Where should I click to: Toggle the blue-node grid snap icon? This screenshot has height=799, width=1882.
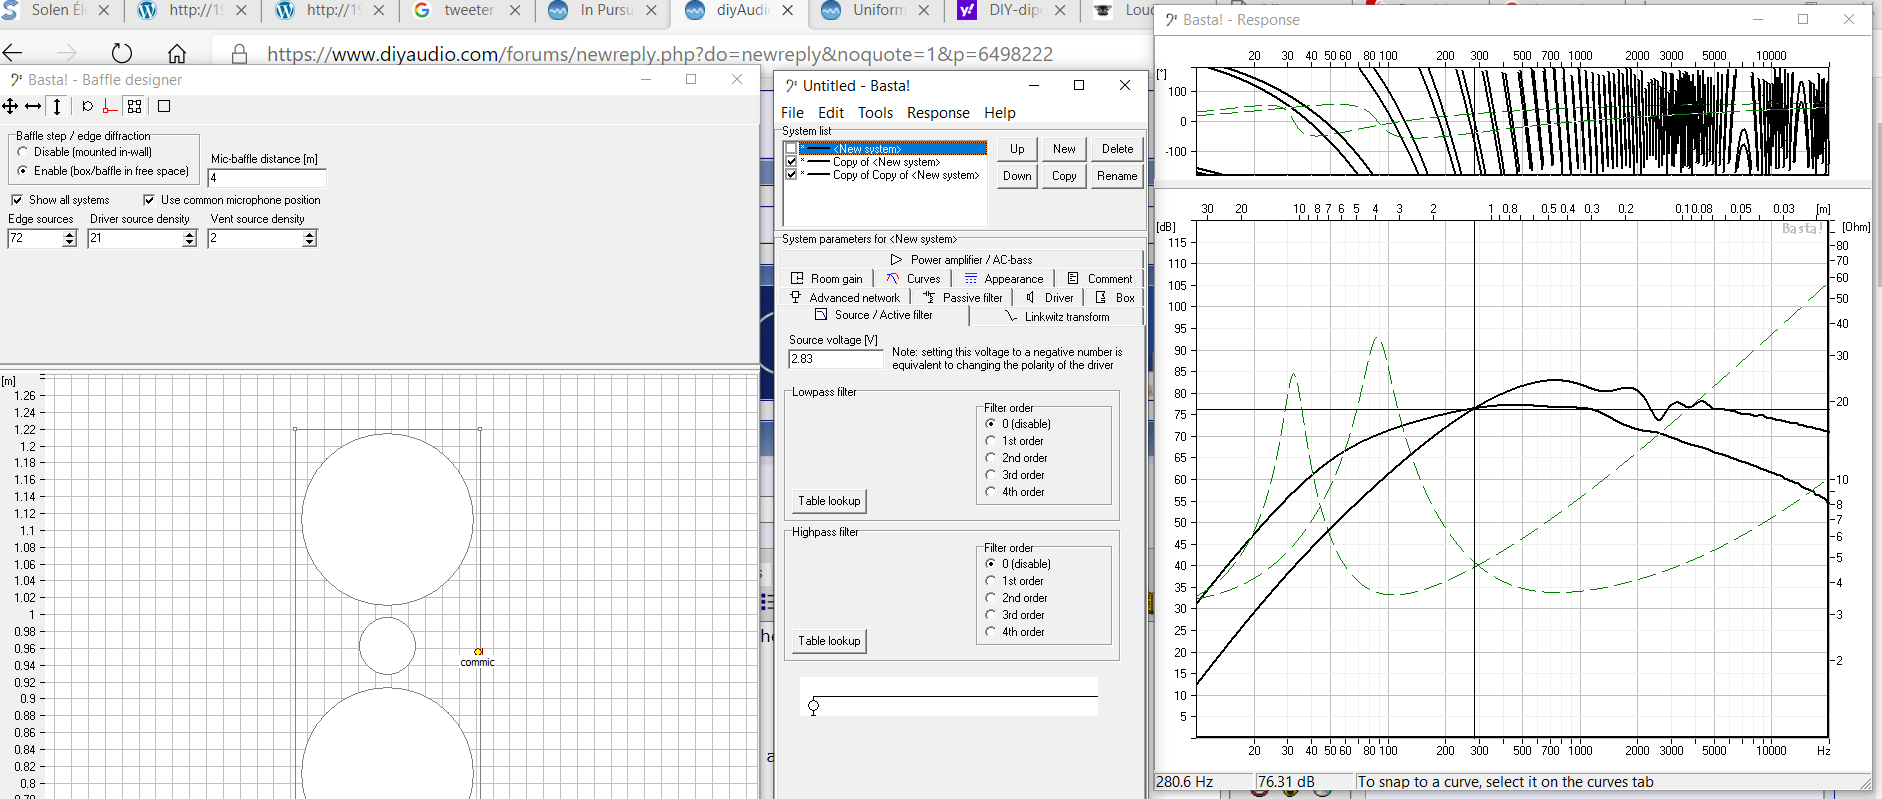pyautogui.click(x=134, y=106)
